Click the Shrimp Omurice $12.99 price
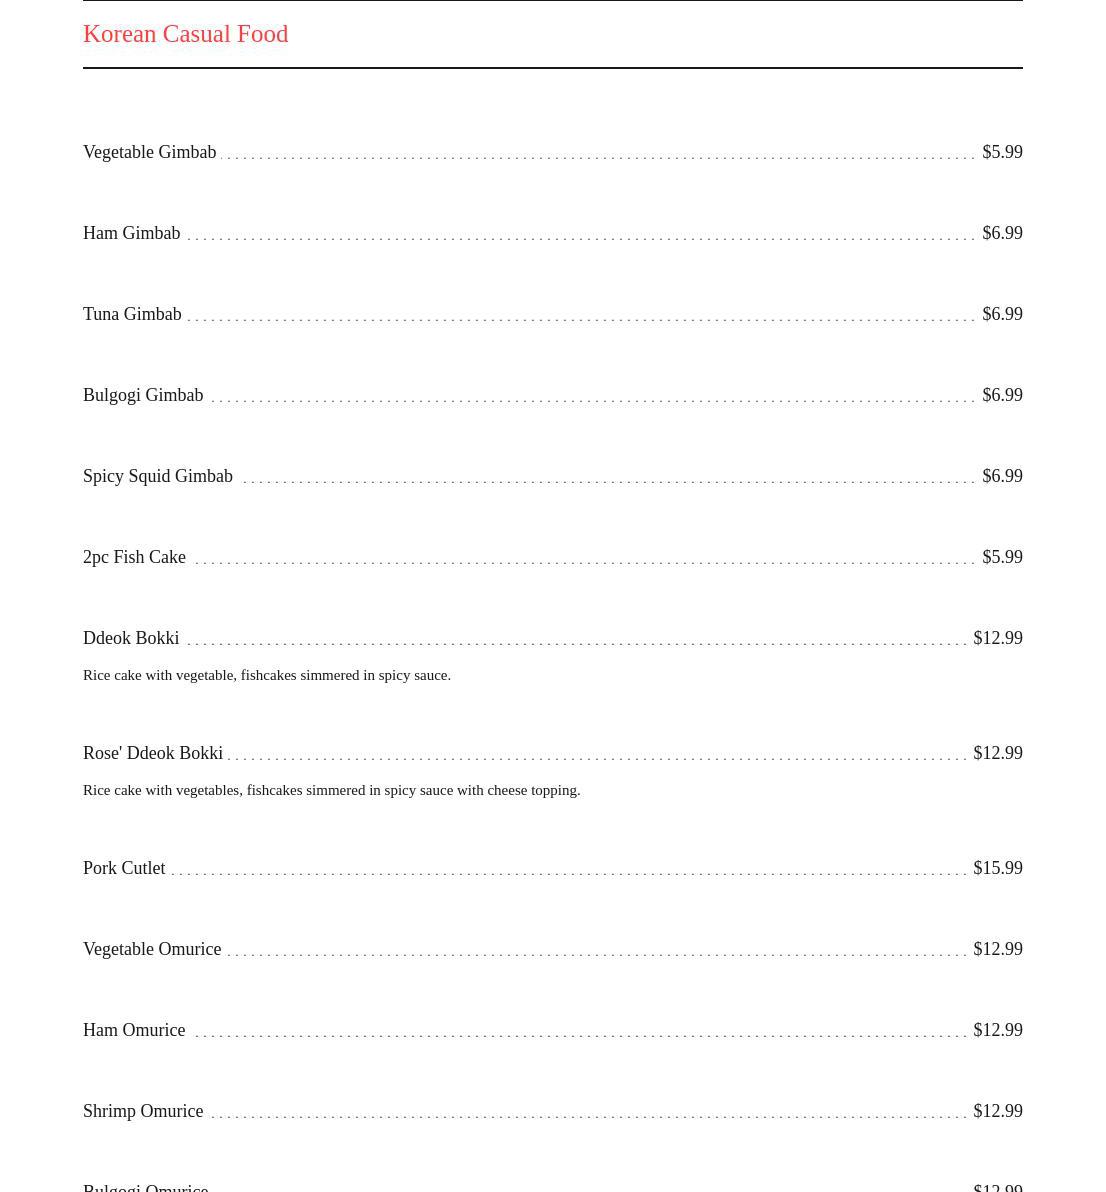This screenshot has width=1106, height=1192. (997, 1111)
